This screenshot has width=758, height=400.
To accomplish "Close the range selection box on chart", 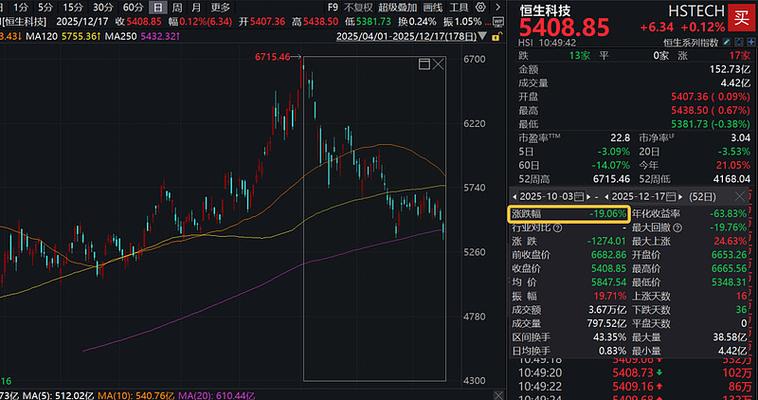I will [438, 64].
